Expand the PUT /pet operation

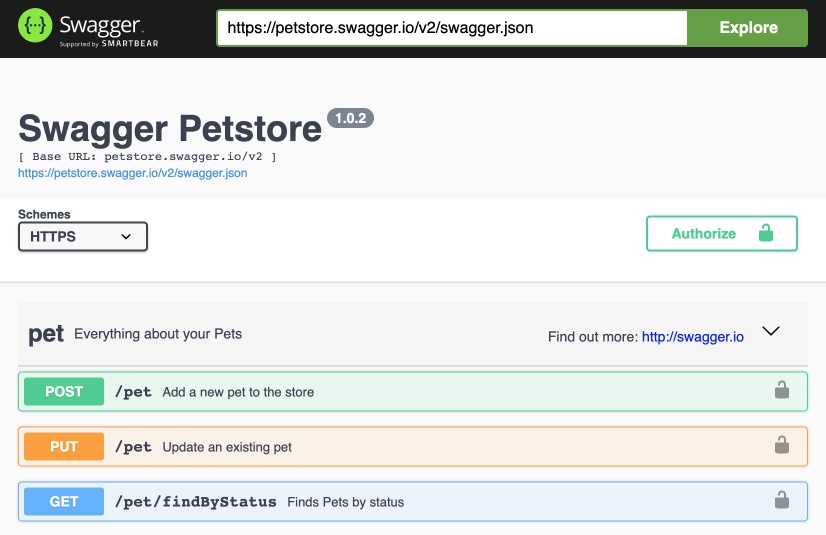(412, 447)
